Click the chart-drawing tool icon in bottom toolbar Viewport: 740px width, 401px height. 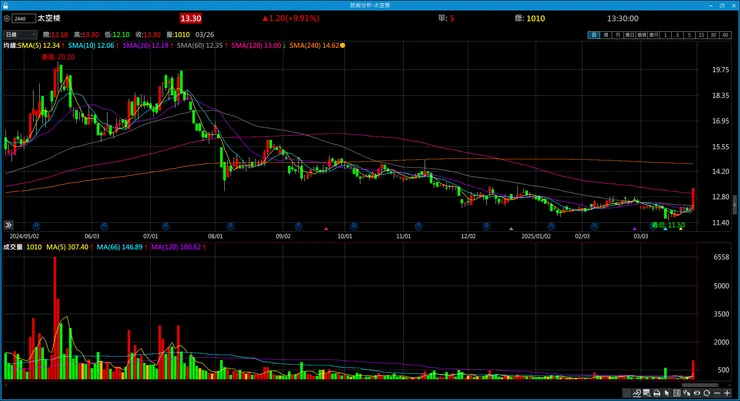(x=637, y=393)
